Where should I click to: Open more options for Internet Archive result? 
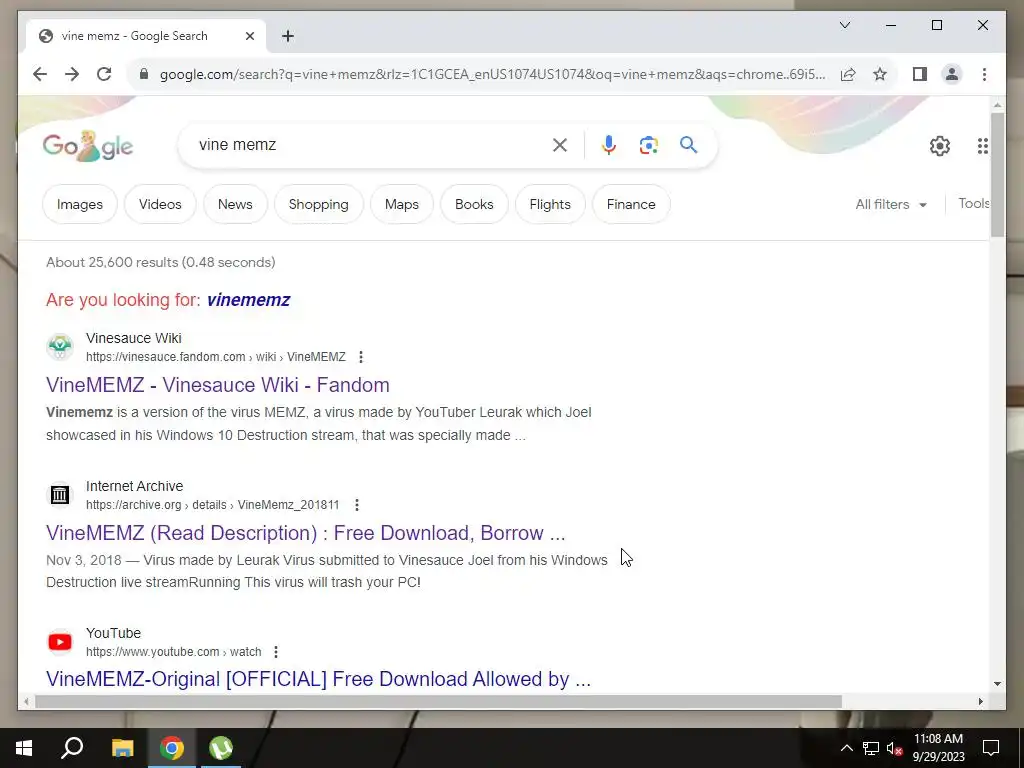click(x=357, y=505)
